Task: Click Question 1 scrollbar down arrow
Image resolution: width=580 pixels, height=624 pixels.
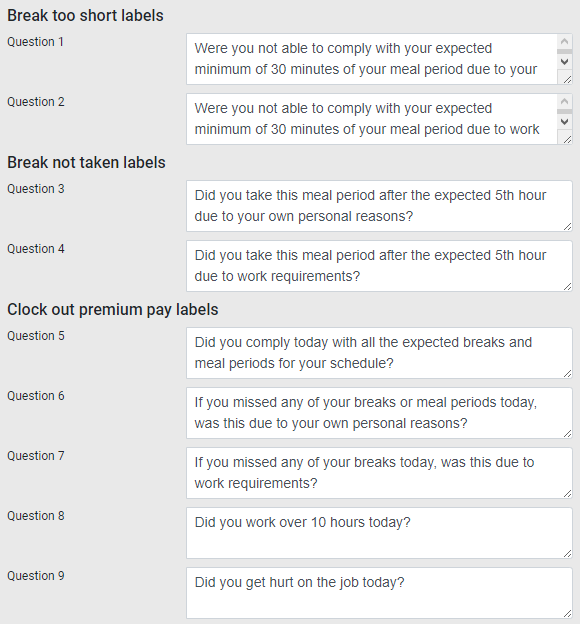Action: point(564,62)
